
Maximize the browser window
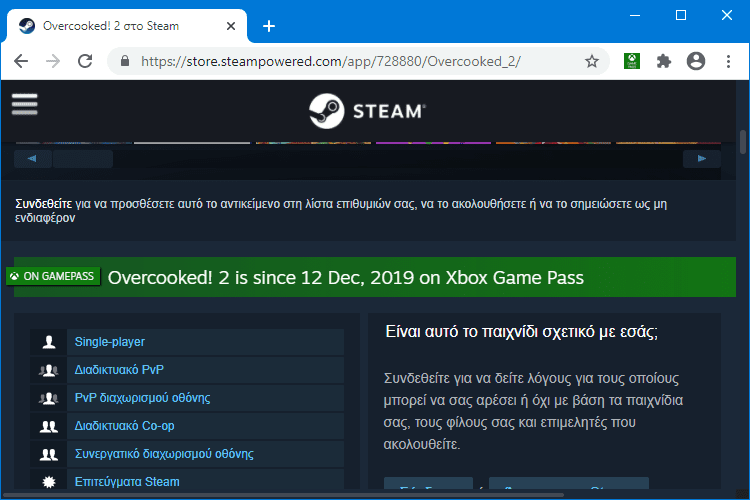pyautogui.click(x=681, y=15)
